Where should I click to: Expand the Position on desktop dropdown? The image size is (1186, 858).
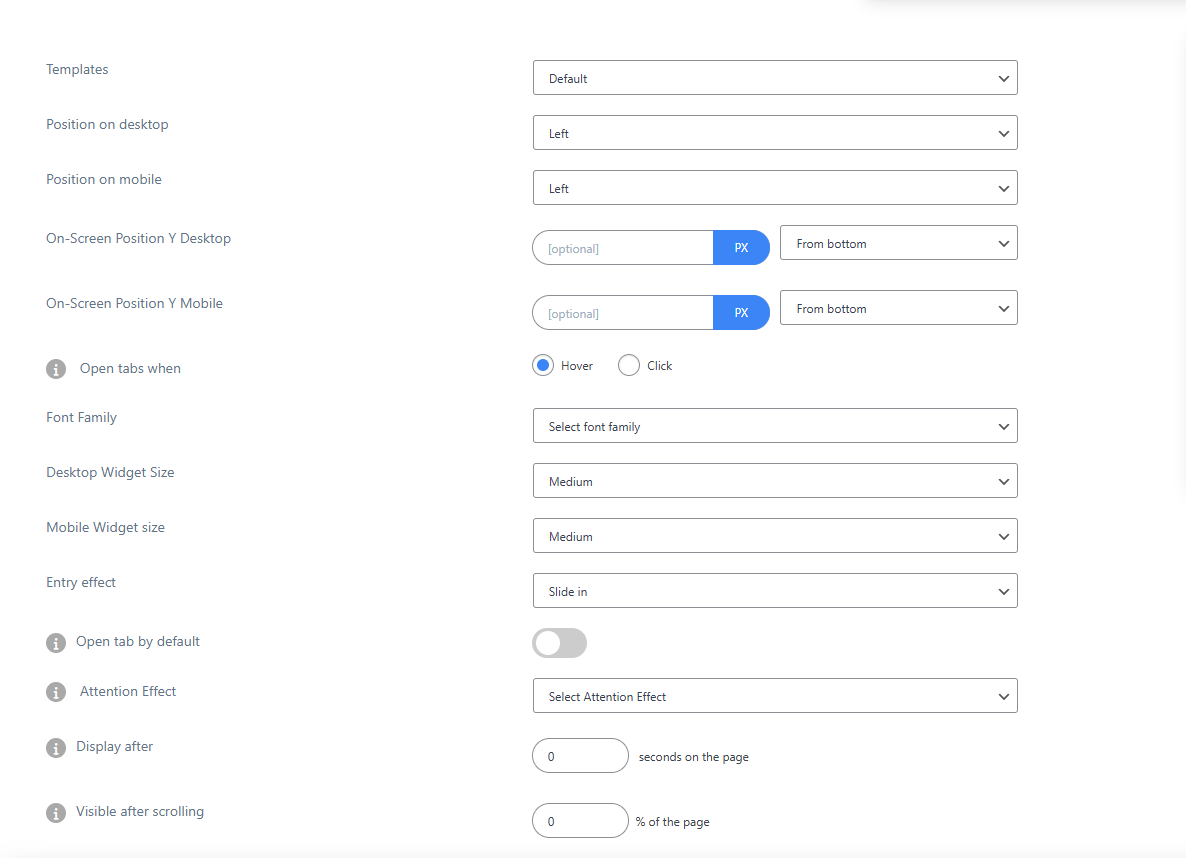775,133
